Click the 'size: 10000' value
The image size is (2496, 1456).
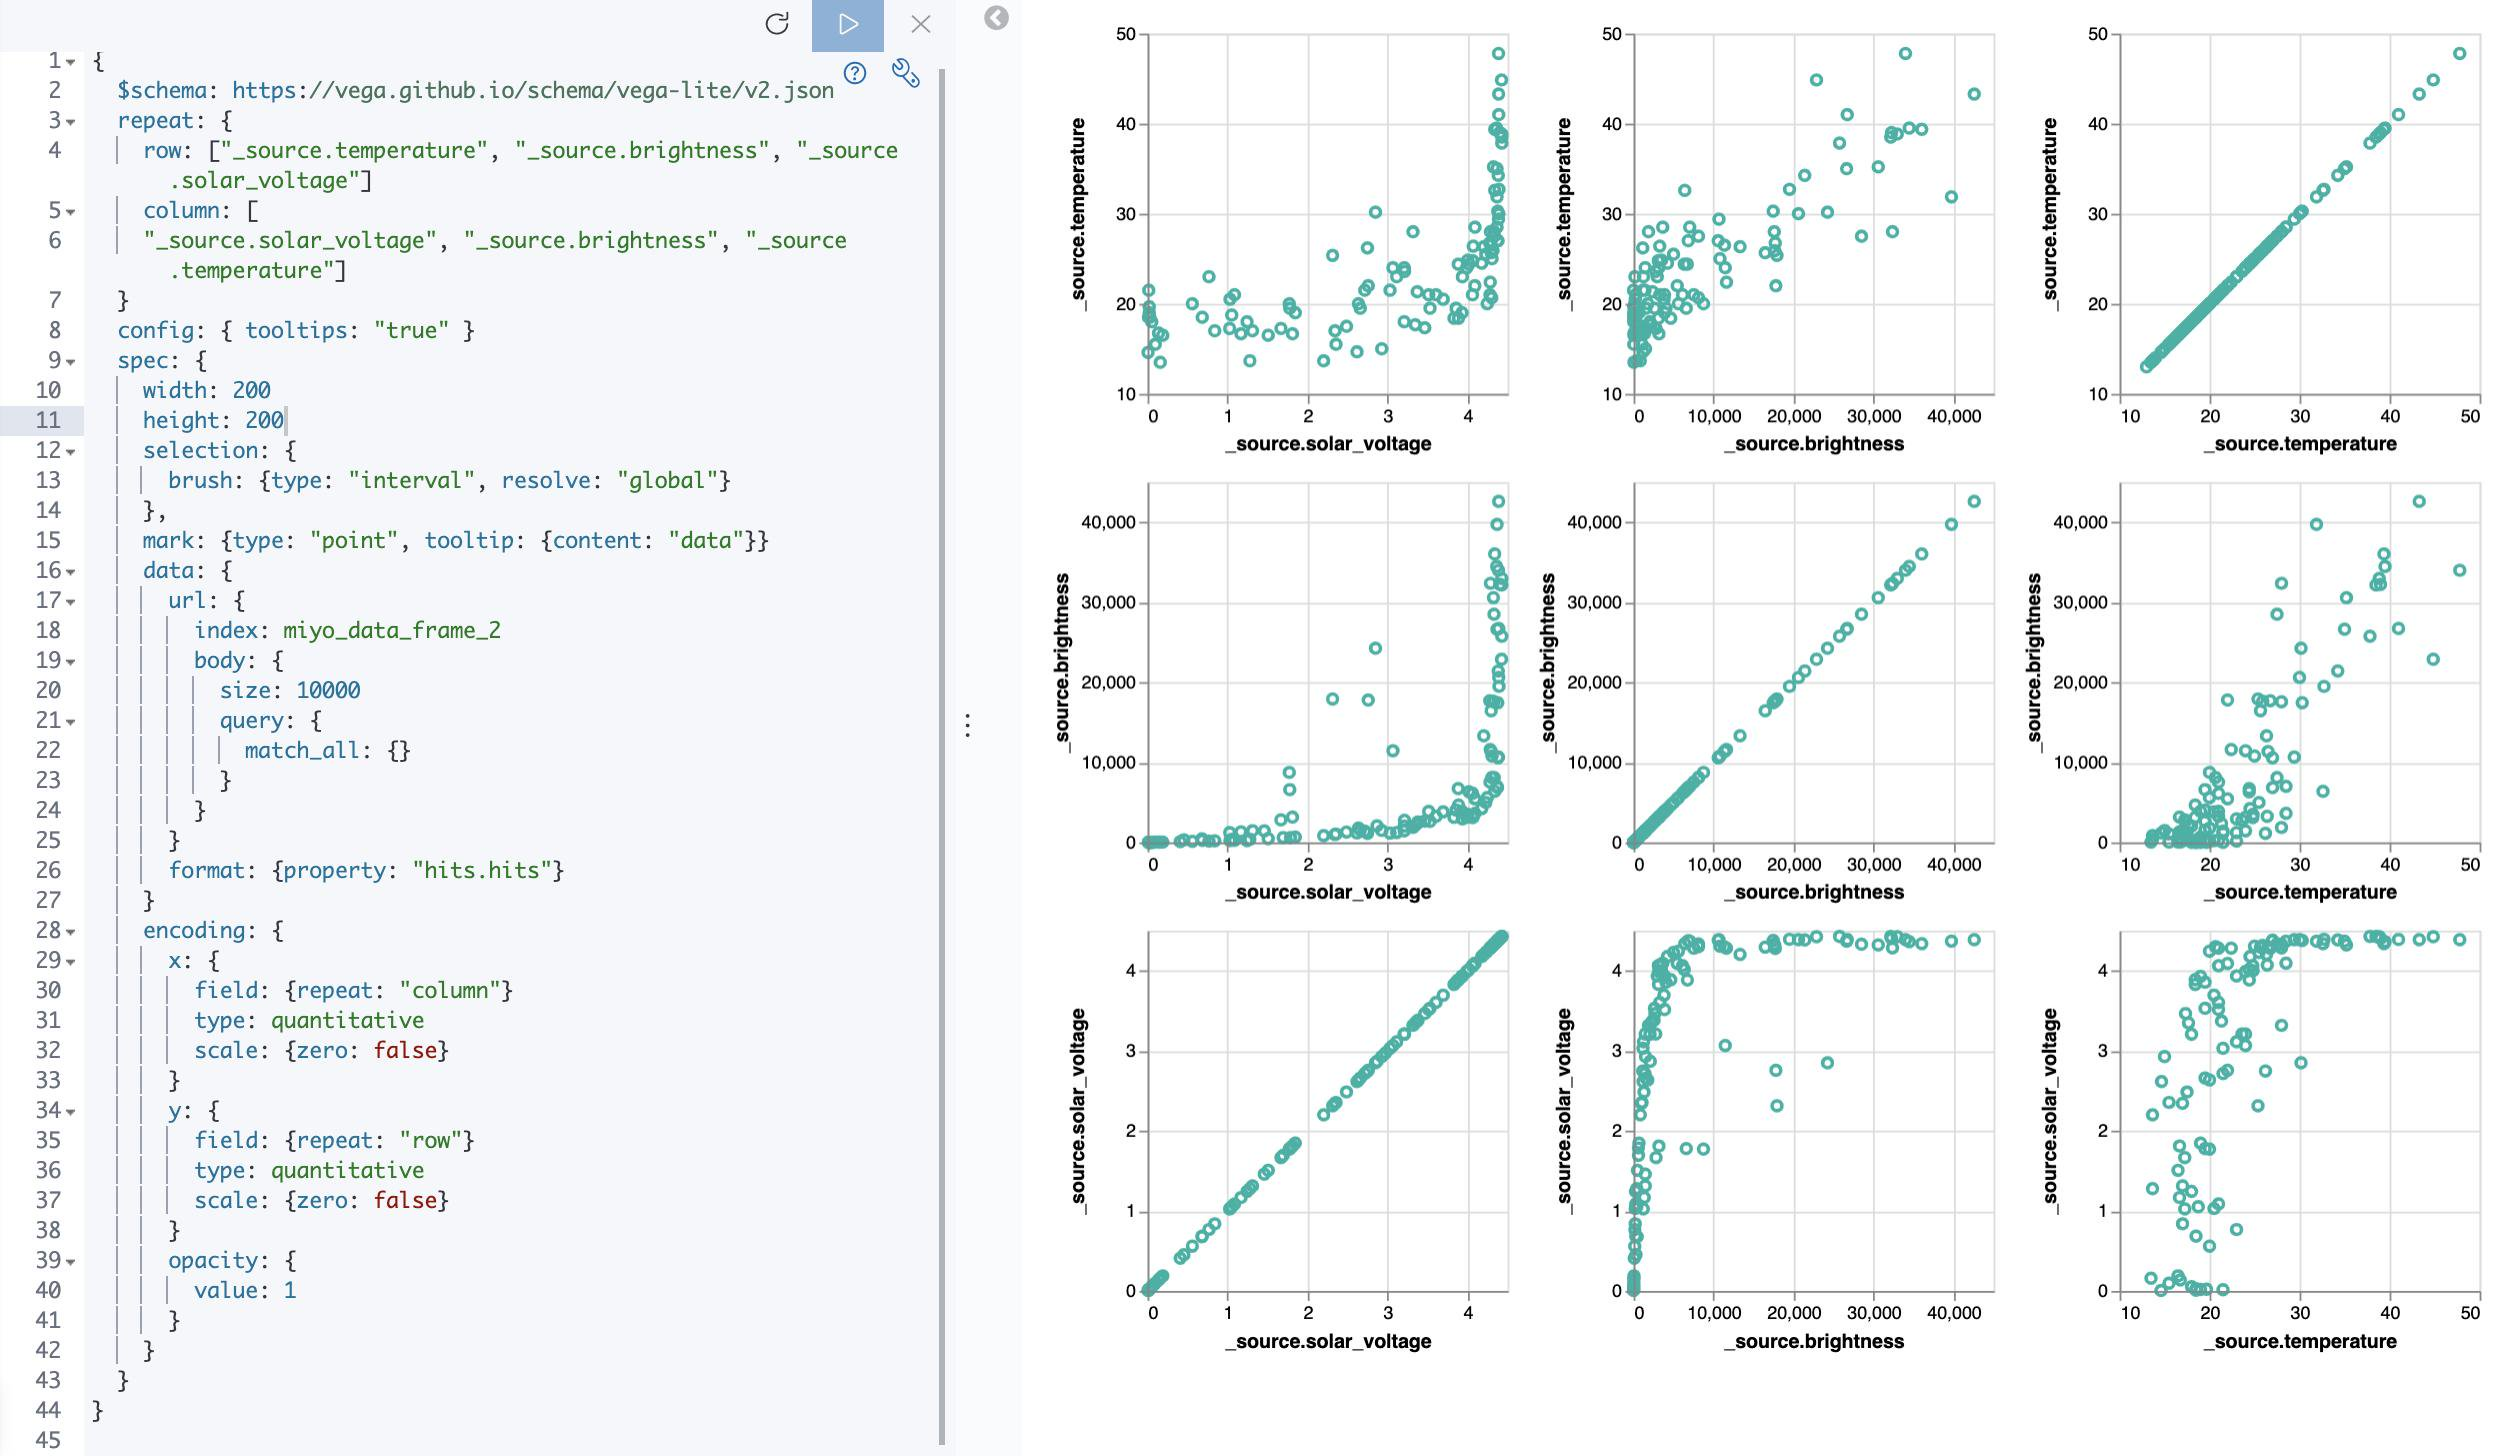(328, 690)
